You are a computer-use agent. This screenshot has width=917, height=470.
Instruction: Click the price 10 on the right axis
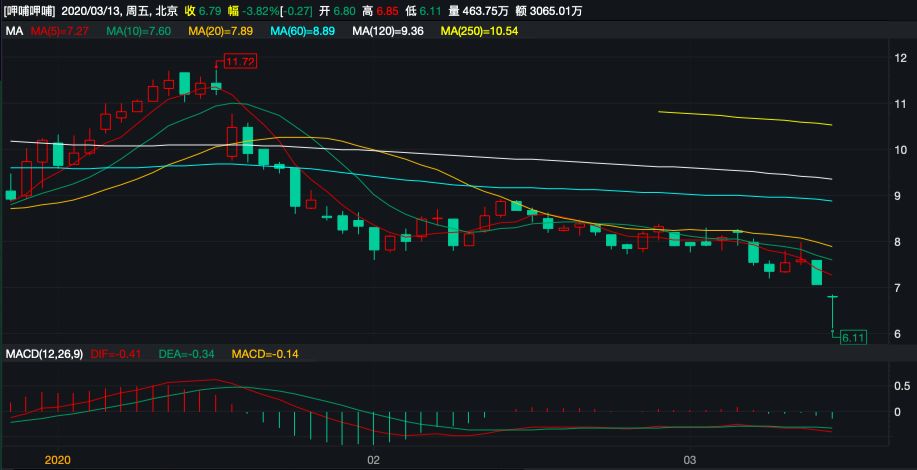(x=900, y=150)
